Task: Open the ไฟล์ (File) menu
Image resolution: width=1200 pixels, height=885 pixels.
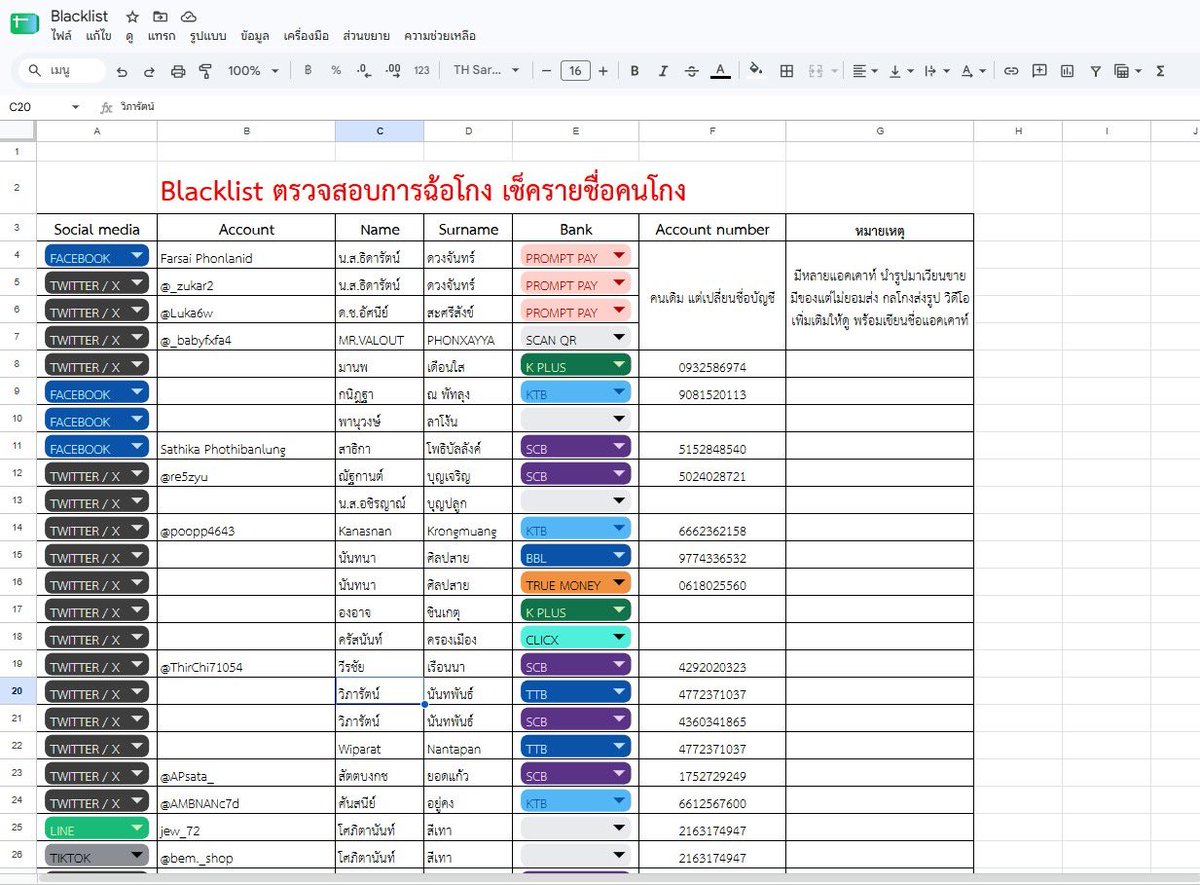Action: coord(61,36)
